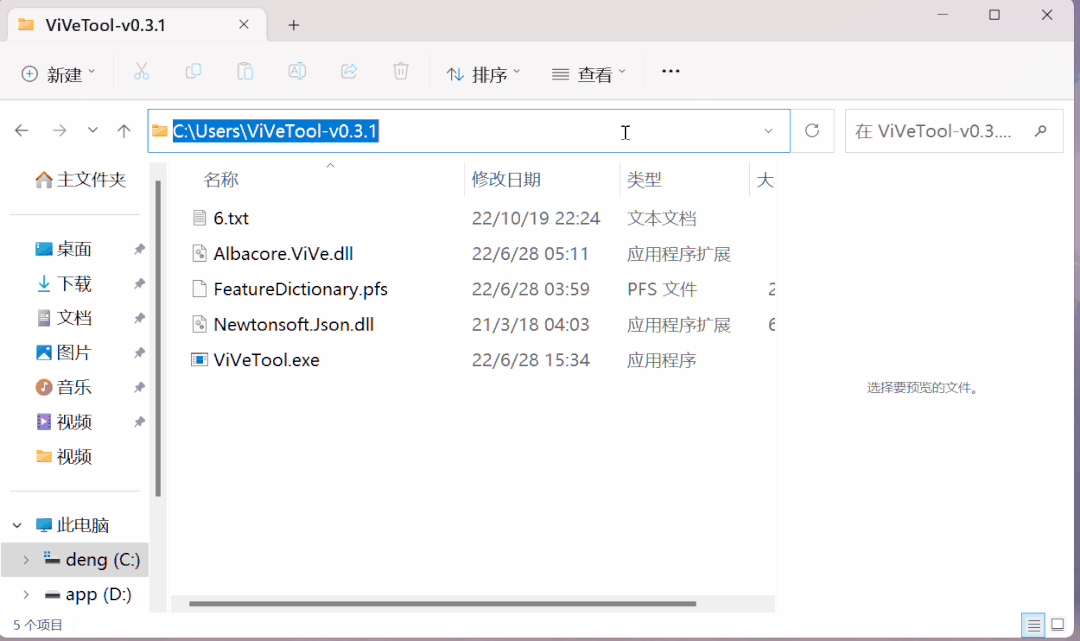Expand the address bar history dropdown
Screen dimensions: 1080x641
(x=768, y=131)
